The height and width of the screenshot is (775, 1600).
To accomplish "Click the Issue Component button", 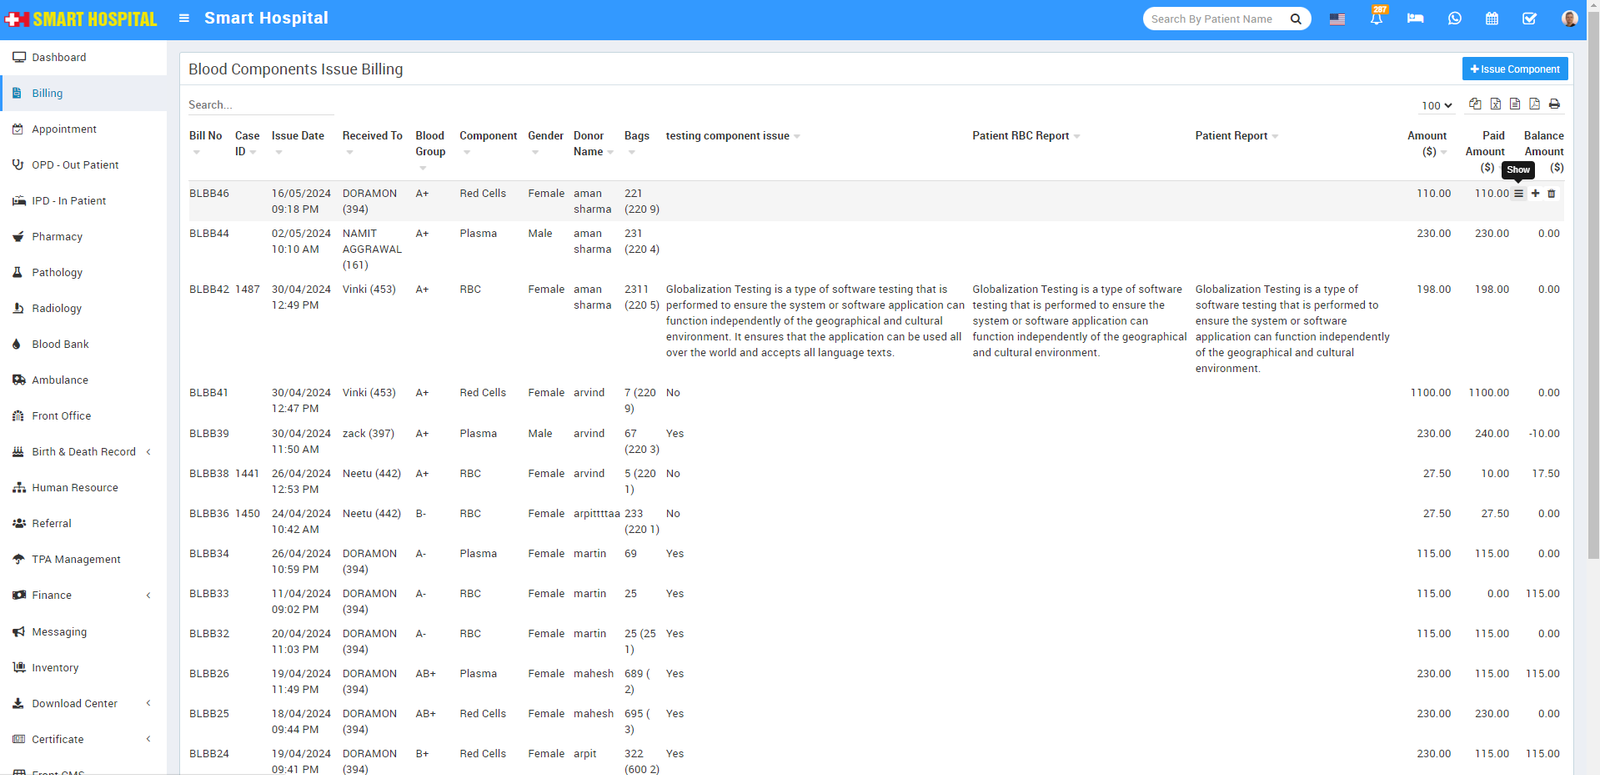I will tap(1514, 69).
